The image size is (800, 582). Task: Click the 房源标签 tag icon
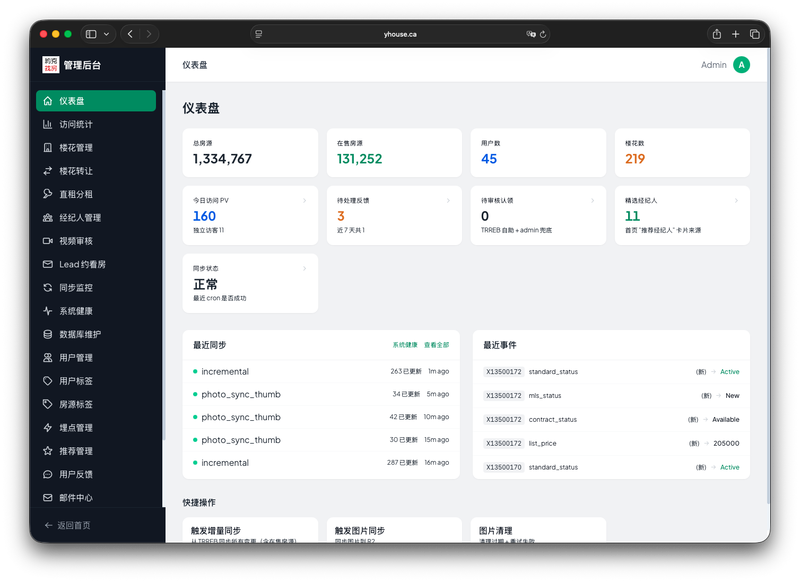coord(47,404)
